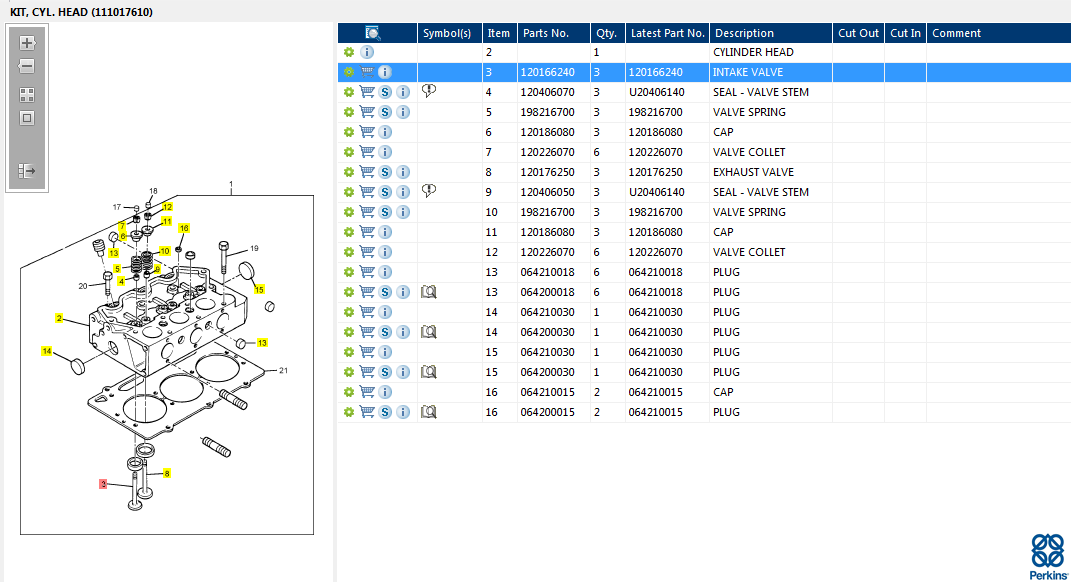Click the gear icon for CYLINDER HEAD row

coord(349,52)
